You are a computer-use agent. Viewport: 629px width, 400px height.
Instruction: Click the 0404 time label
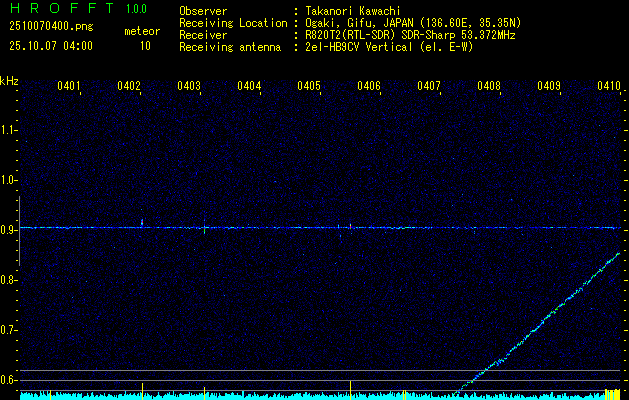point(249,85)
